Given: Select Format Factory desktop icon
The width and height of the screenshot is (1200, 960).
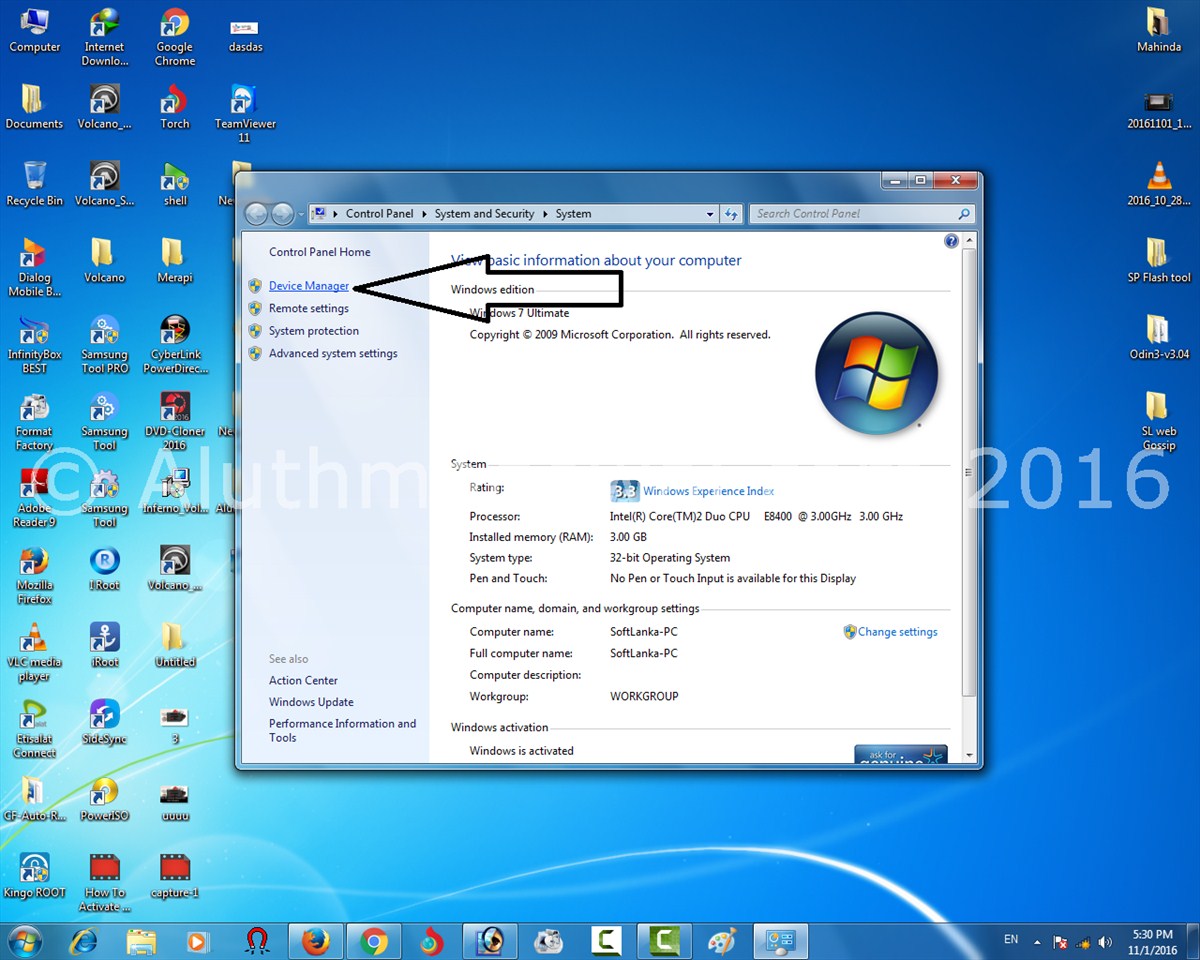Looking at the screenshot, I should (35, 422).
